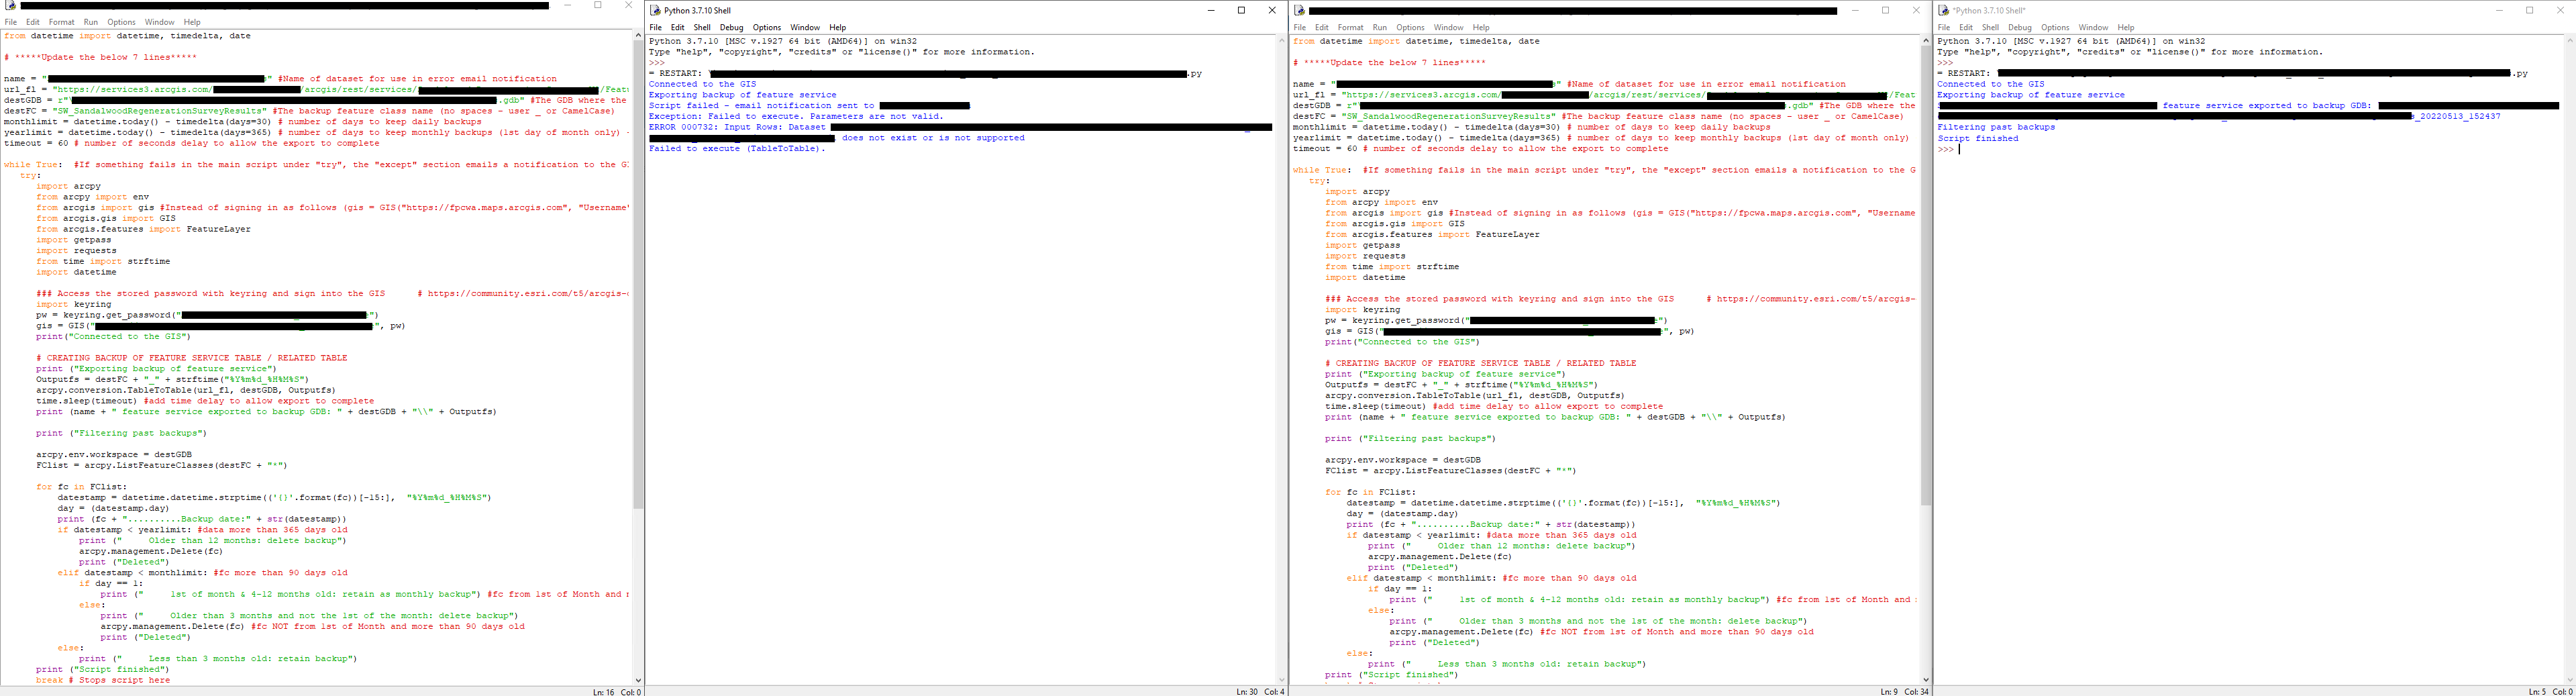Viewport: 2576px width, 696px height.
Task: Click the scroll-down arrow in the leftmost editor
Action: (x=638, y=680)
